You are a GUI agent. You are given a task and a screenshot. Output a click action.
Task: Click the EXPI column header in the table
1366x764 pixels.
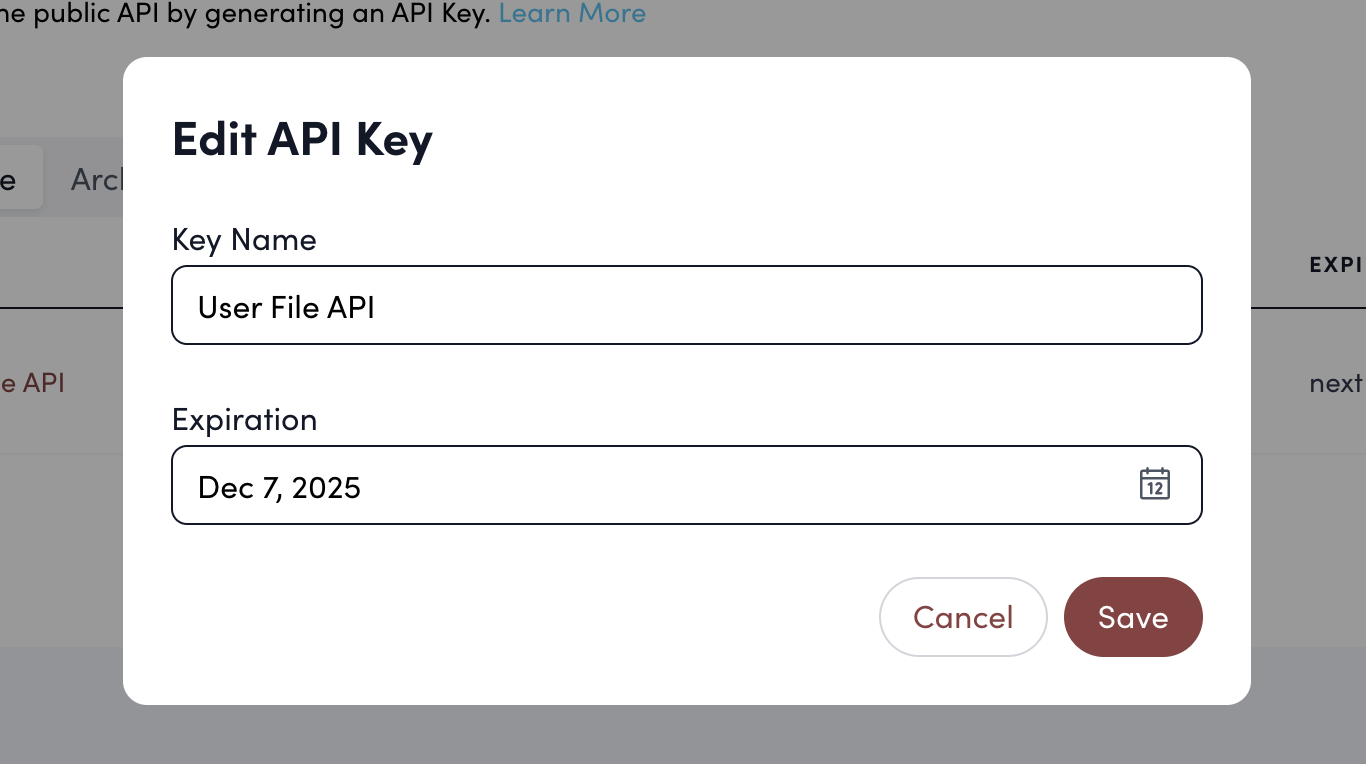coord(1337,265)
